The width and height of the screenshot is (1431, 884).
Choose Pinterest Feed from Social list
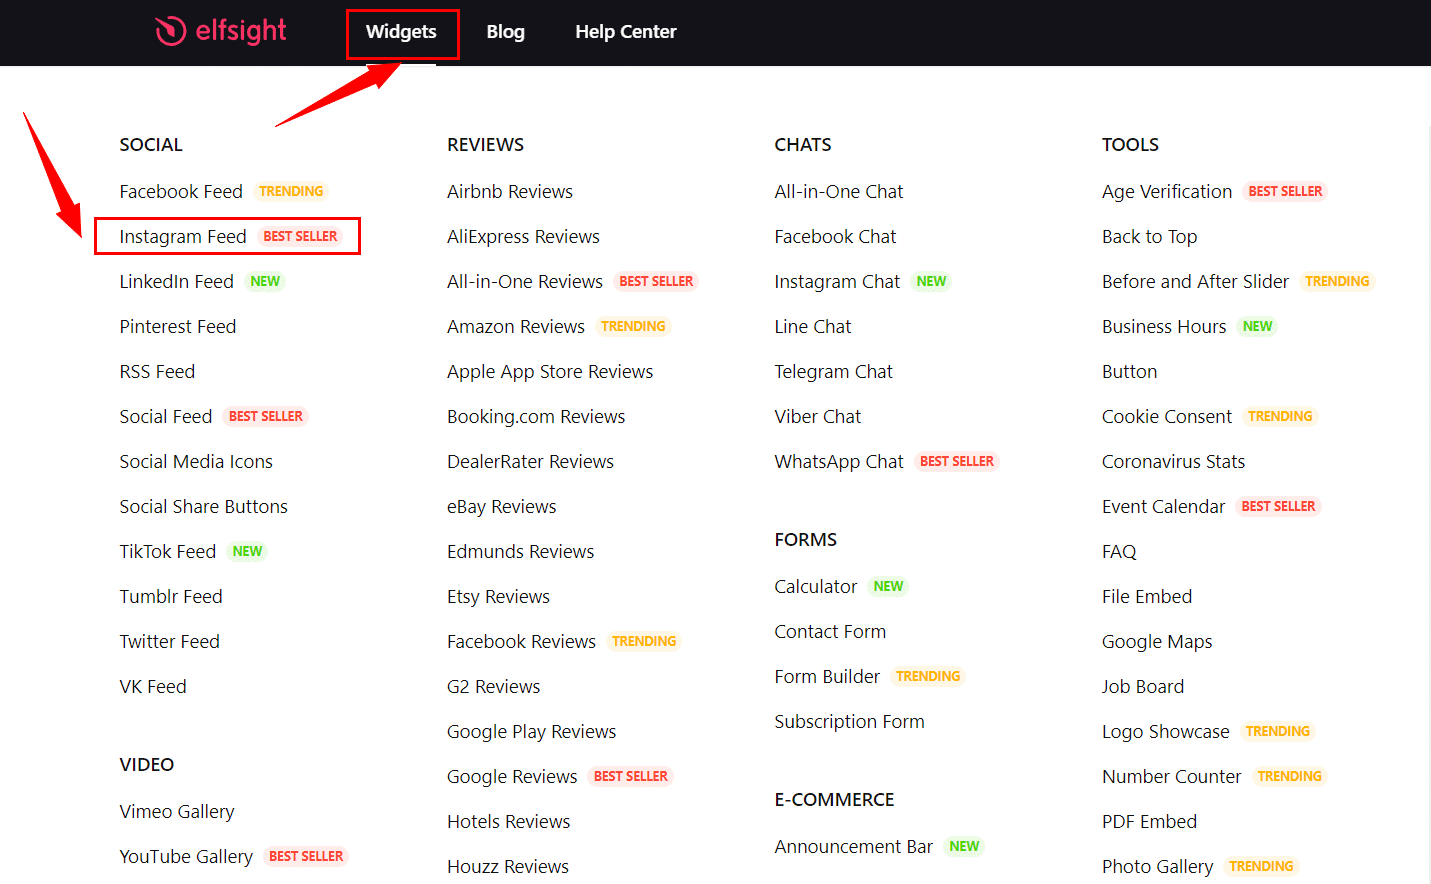coord(178,326)
